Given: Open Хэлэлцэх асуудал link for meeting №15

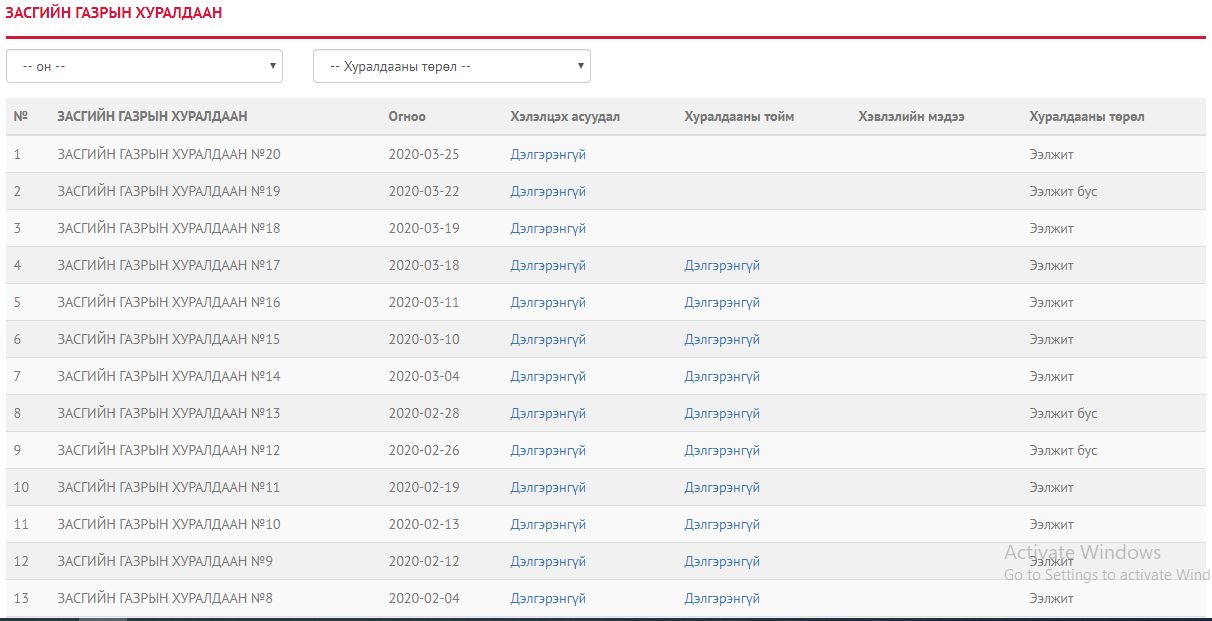Looking at the screenshot, I should [x=548, y=340].
